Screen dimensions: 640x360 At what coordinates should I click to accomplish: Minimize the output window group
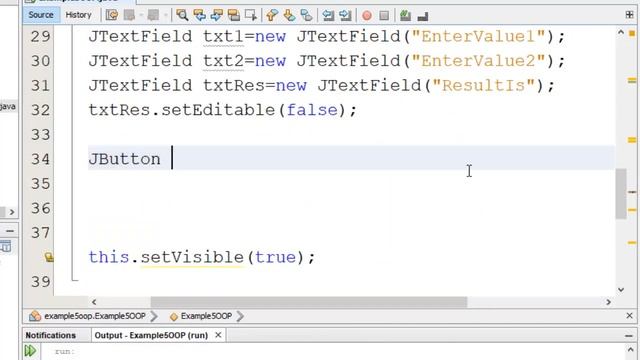[x=629, y=336]
